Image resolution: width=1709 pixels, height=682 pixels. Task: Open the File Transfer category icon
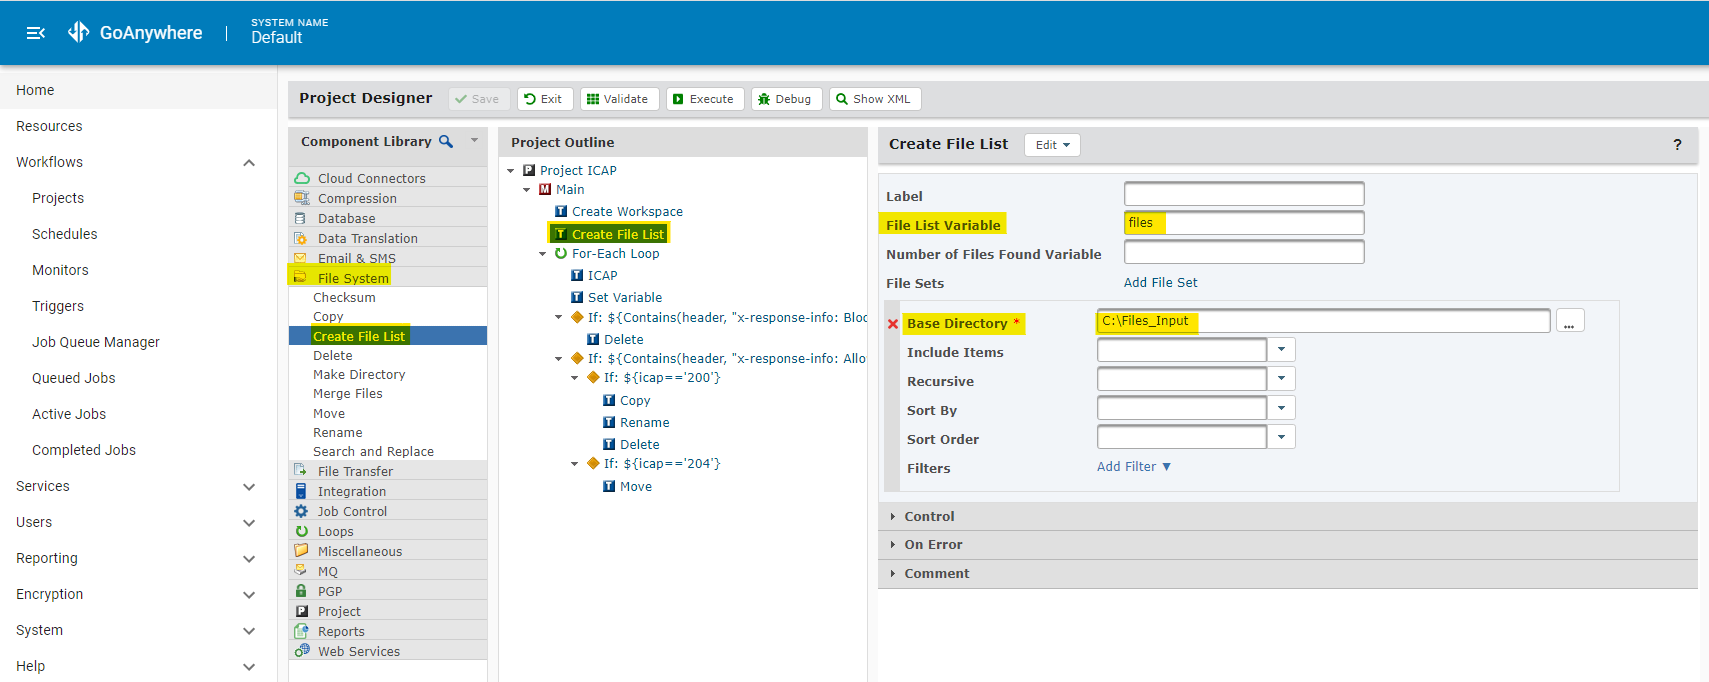point(301,471)
